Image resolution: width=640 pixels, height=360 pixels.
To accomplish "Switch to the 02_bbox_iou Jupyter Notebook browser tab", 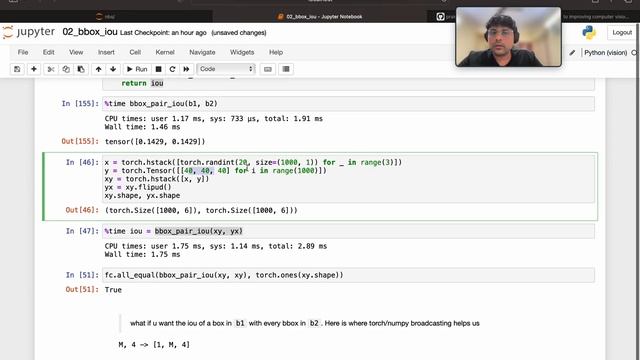I will tap(320, 17).
